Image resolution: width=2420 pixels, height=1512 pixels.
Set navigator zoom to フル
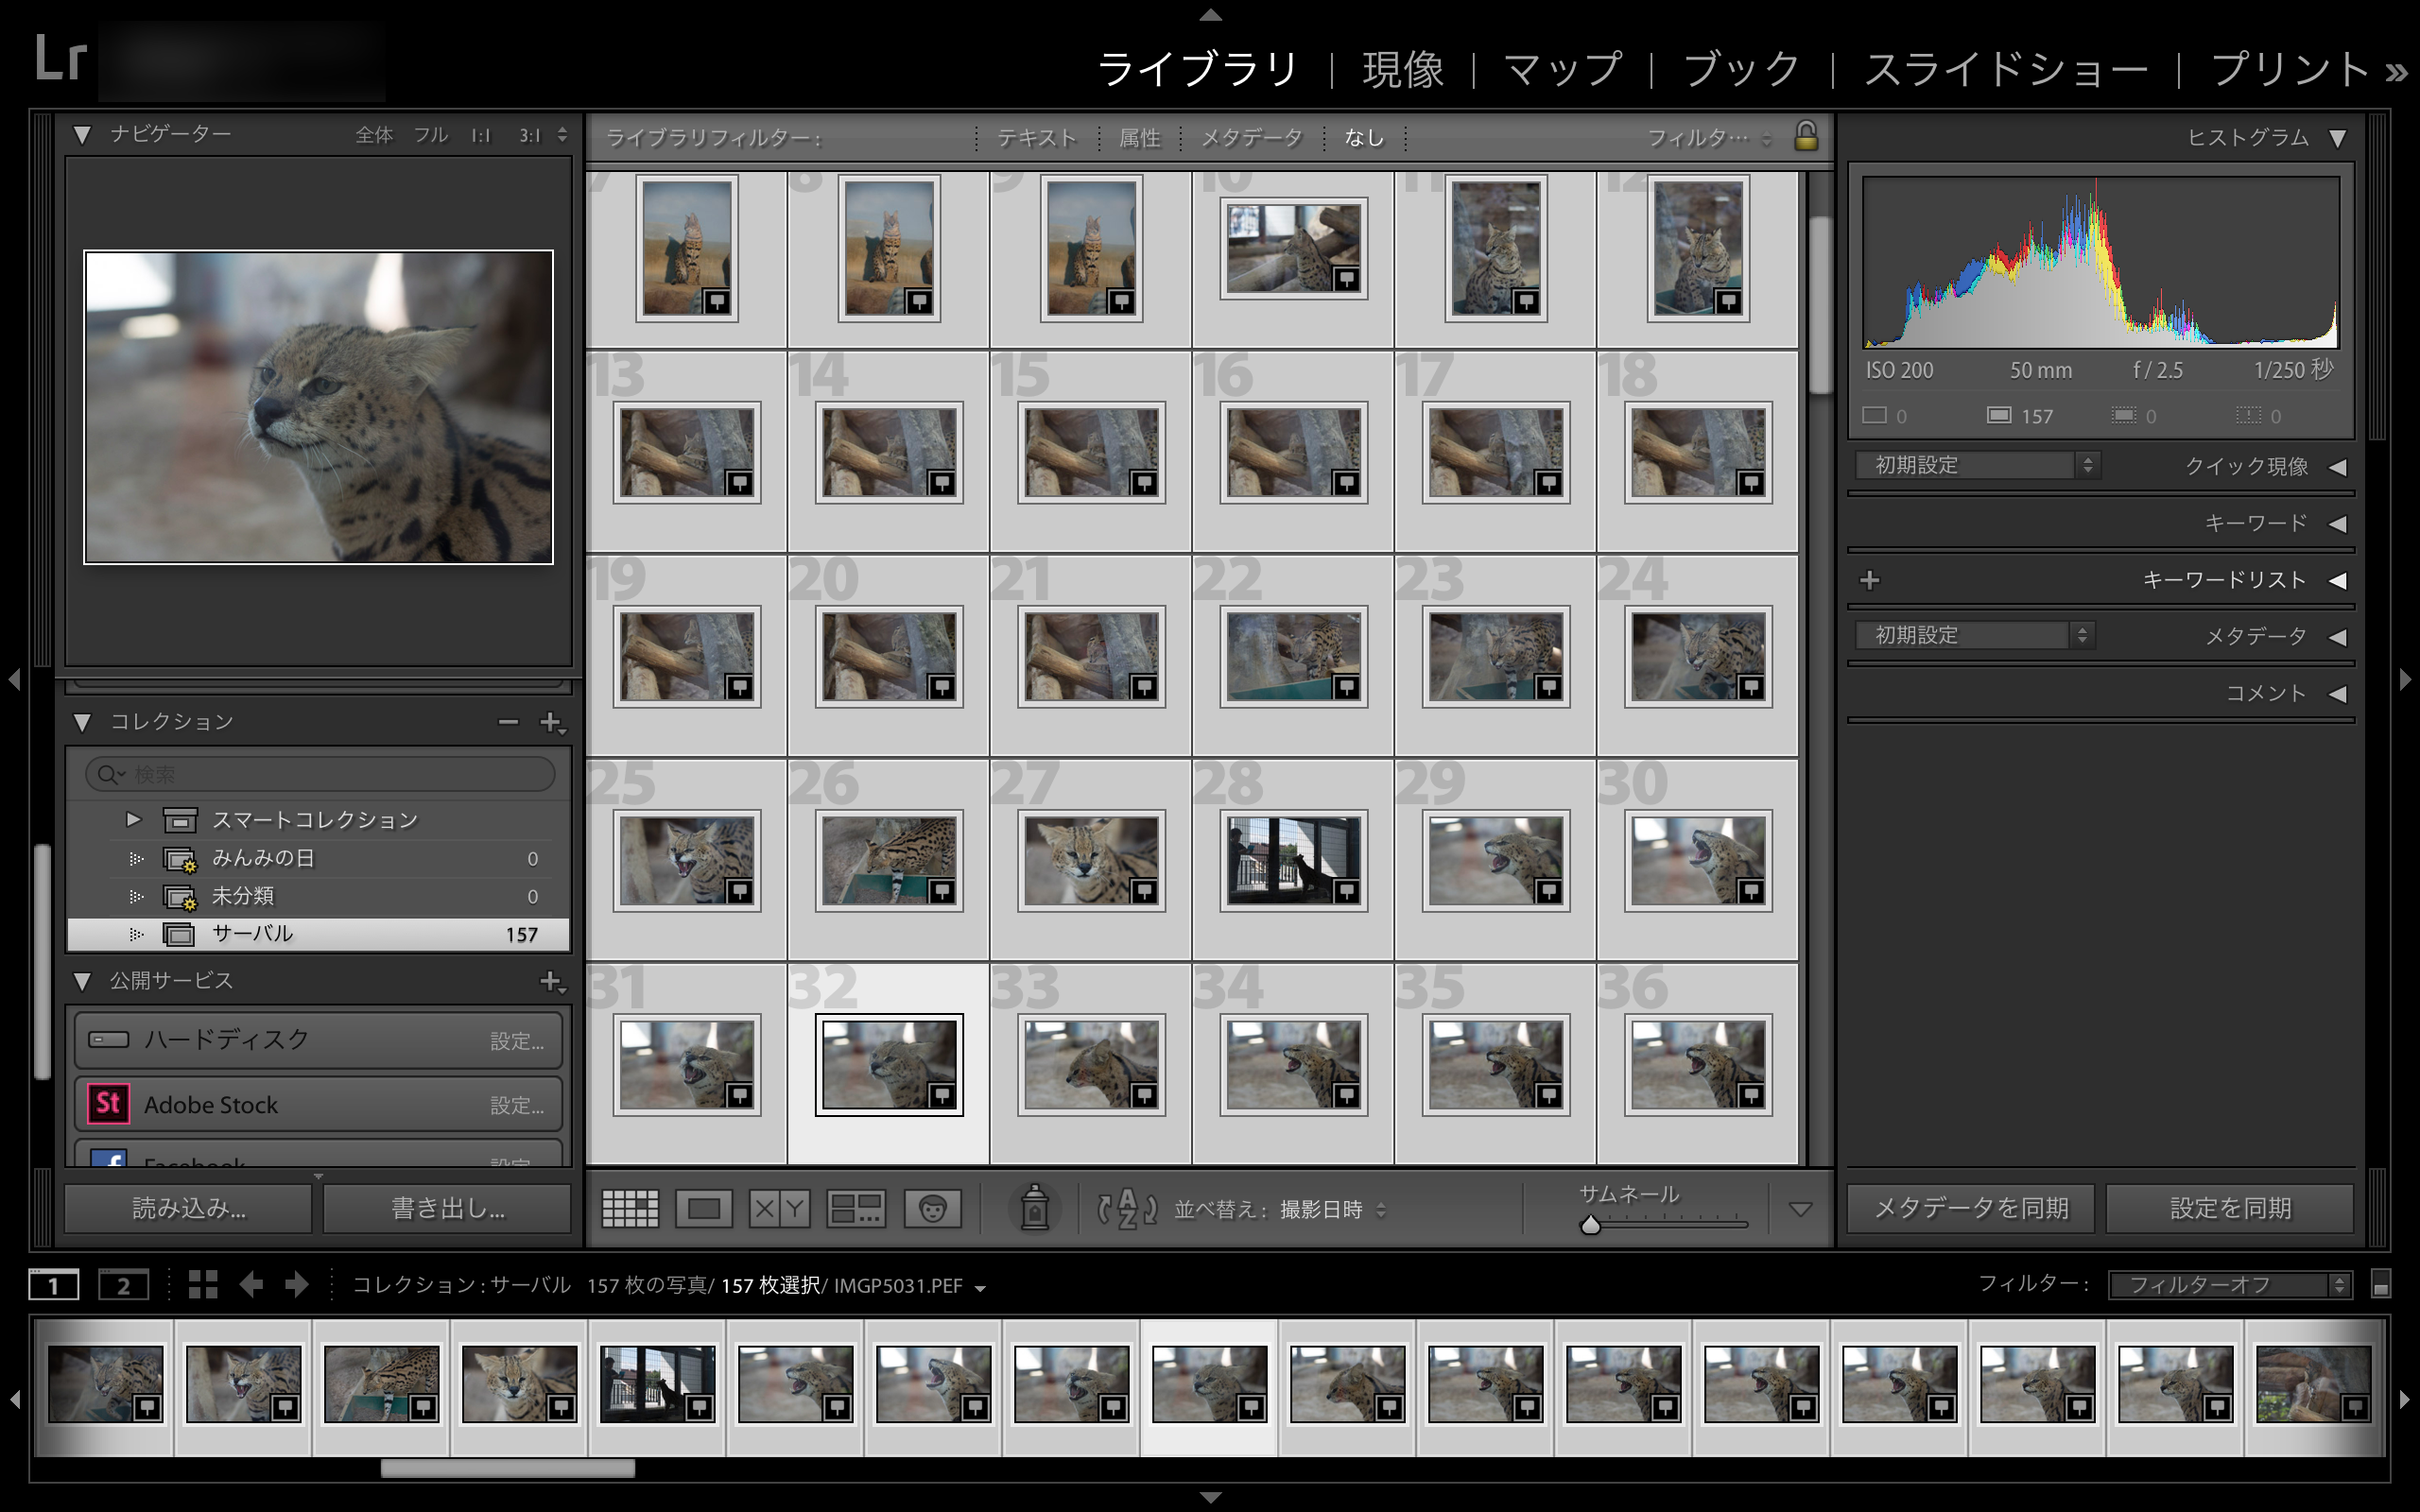pyautogui.click(x=431, y=134)
